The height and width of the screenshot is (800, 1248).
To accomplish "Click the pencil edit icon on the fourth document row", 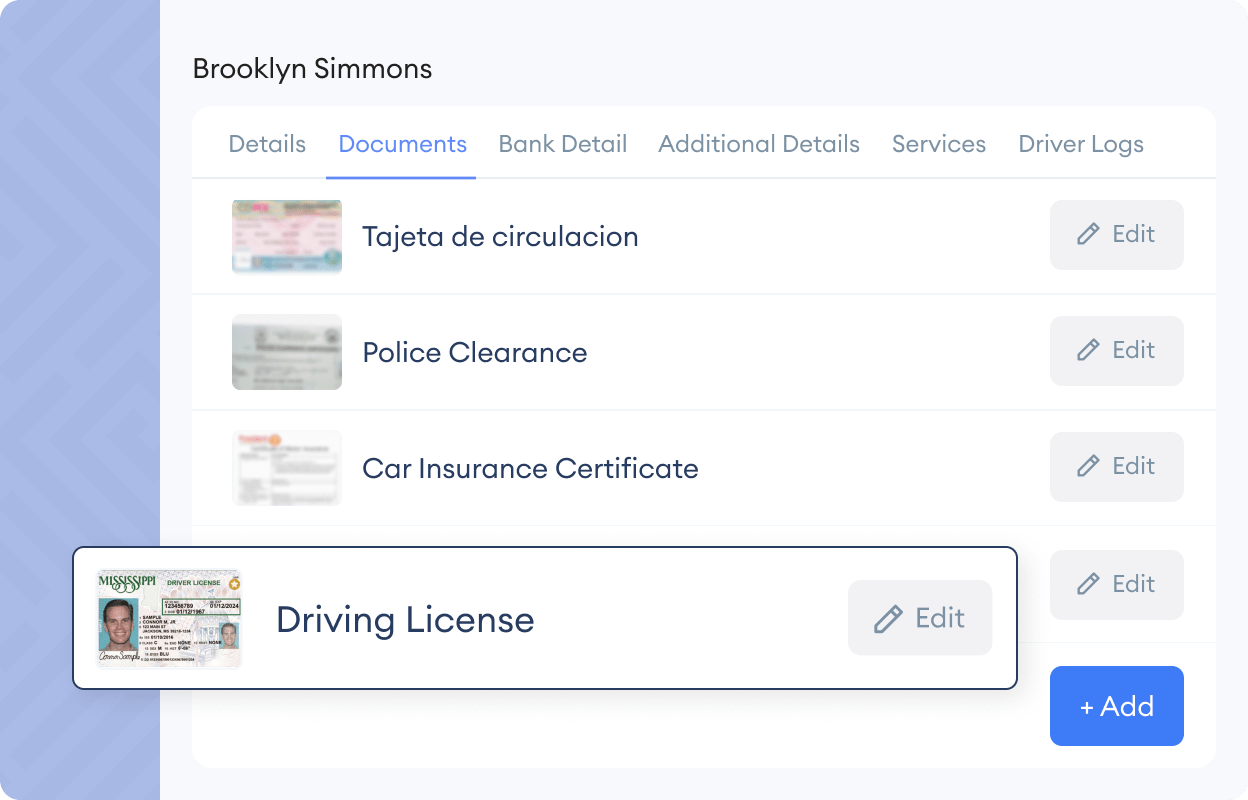I will (1089, 584).
